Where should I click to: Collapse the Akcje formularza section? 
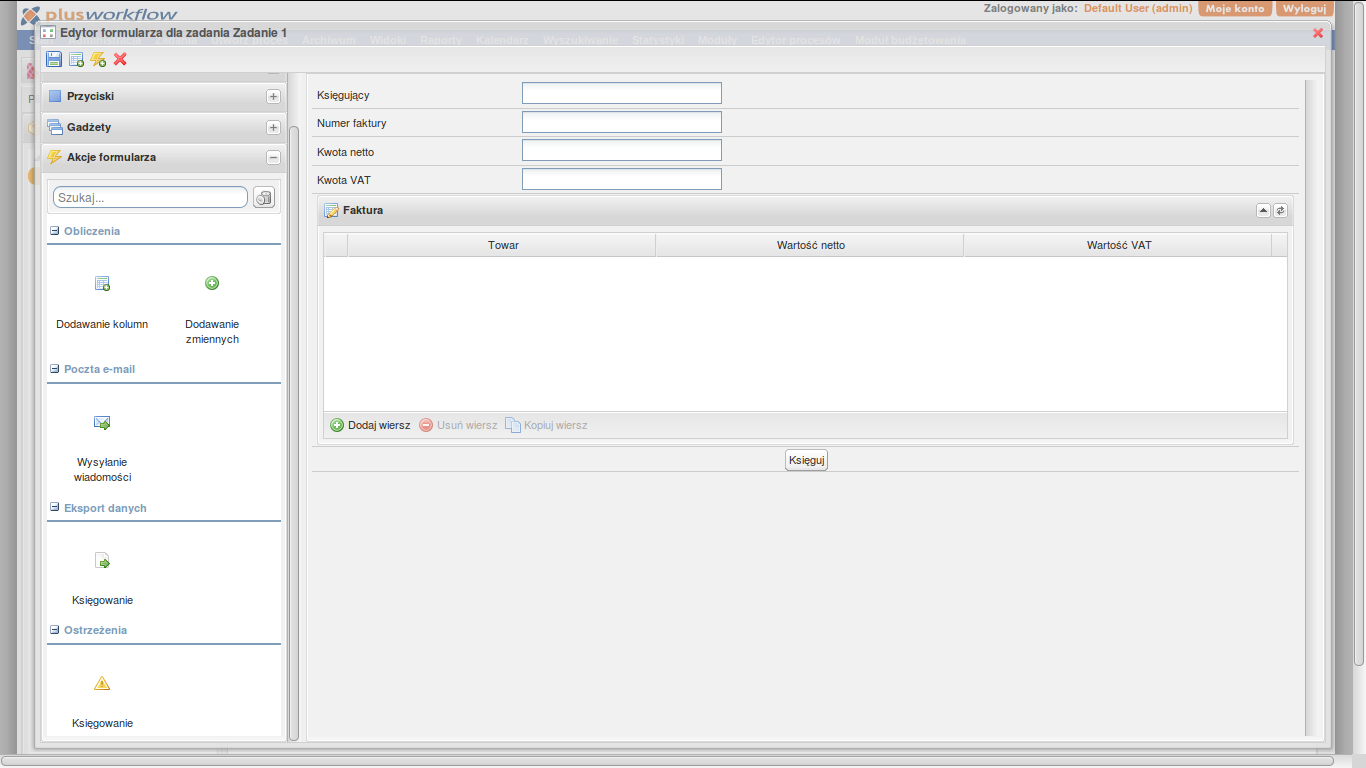273,158
